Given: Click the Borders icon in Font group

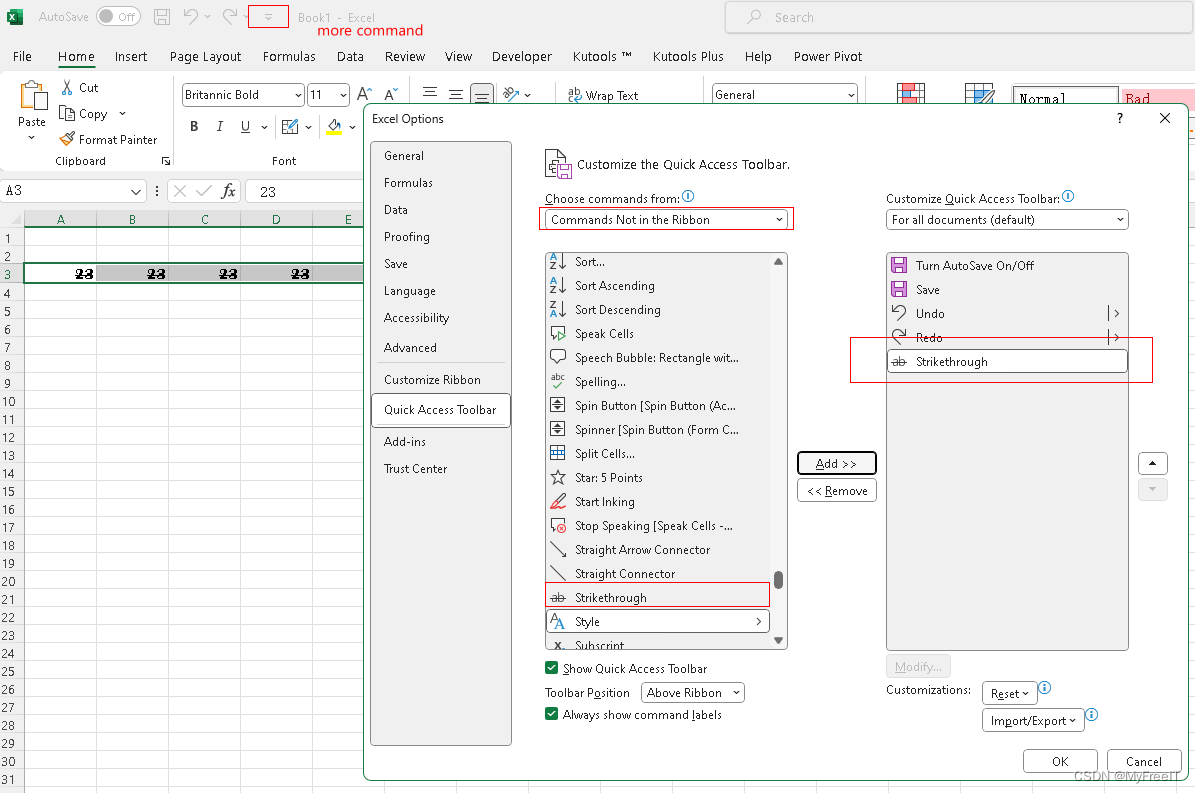Looking at the screenshot, I should [290, 126].
